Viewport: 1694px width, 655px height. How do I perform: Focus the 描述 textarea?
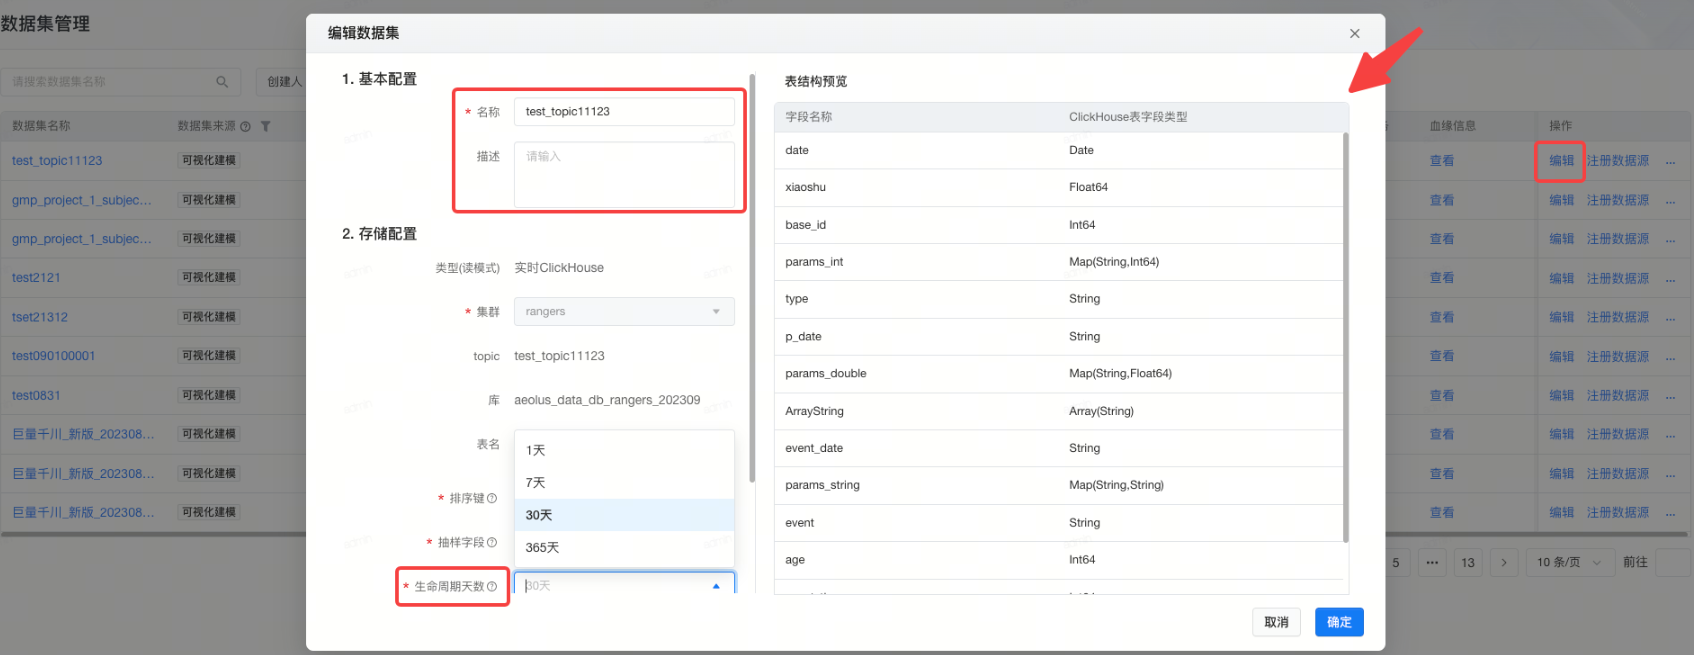coord(624,174)
